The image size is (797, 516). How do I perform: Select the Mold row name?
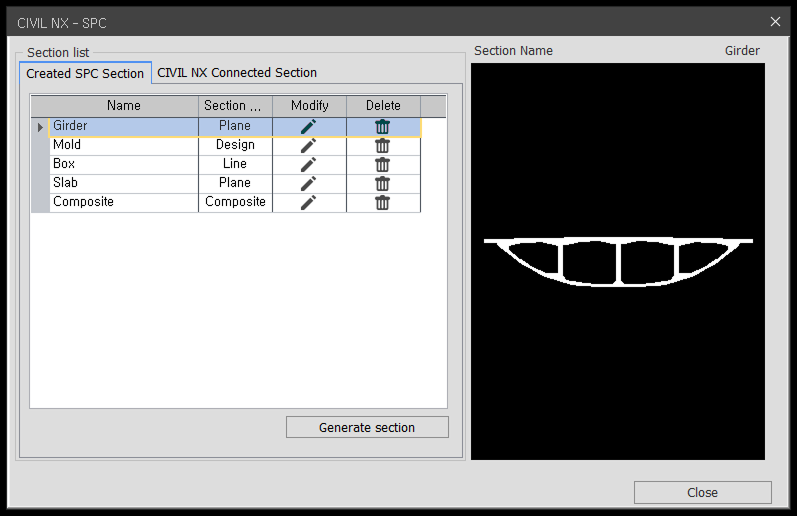(x=124, y=146)
